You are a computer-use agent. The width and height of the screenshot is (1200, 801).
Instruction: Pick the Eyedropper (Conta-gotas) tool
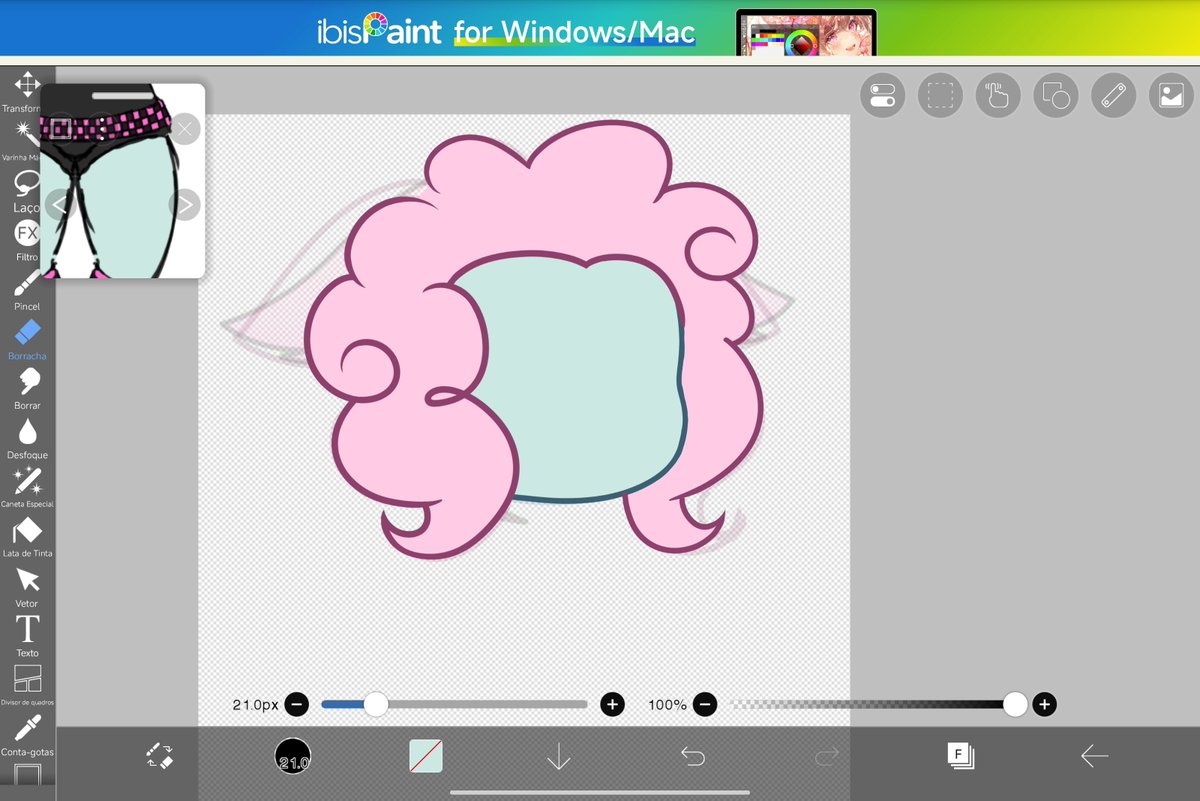[x=27, y=734]
